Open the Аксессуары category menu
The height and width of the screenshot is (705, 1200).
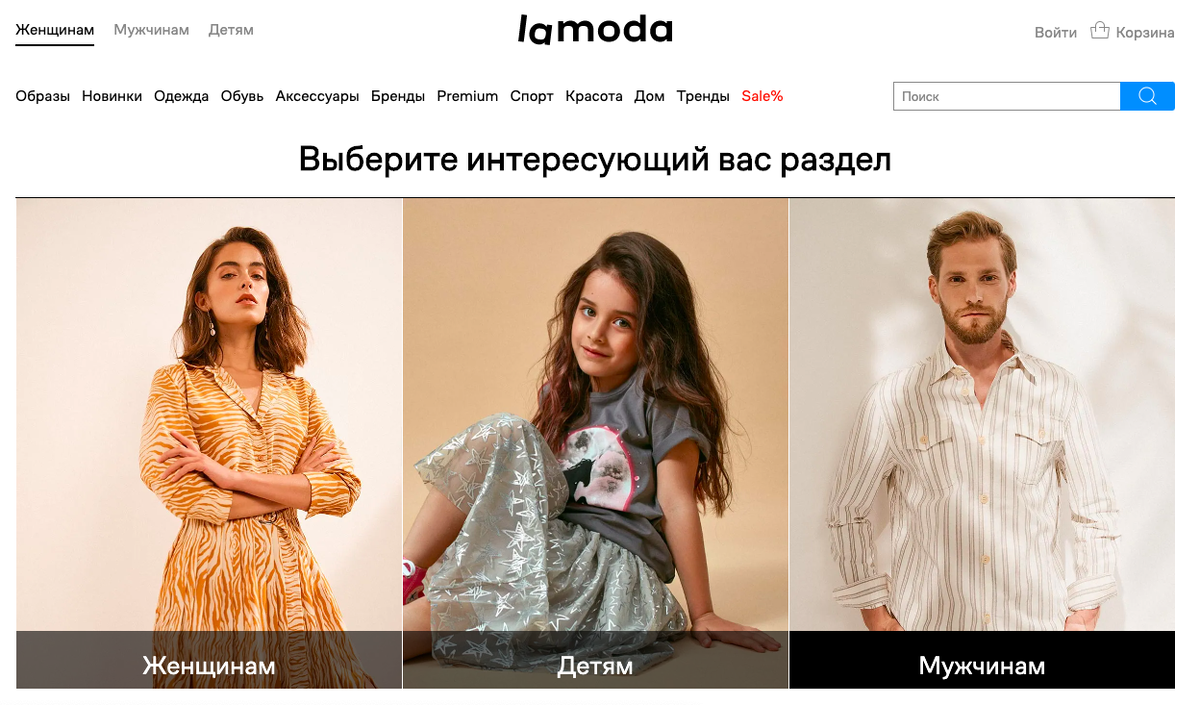coord(317,96)
